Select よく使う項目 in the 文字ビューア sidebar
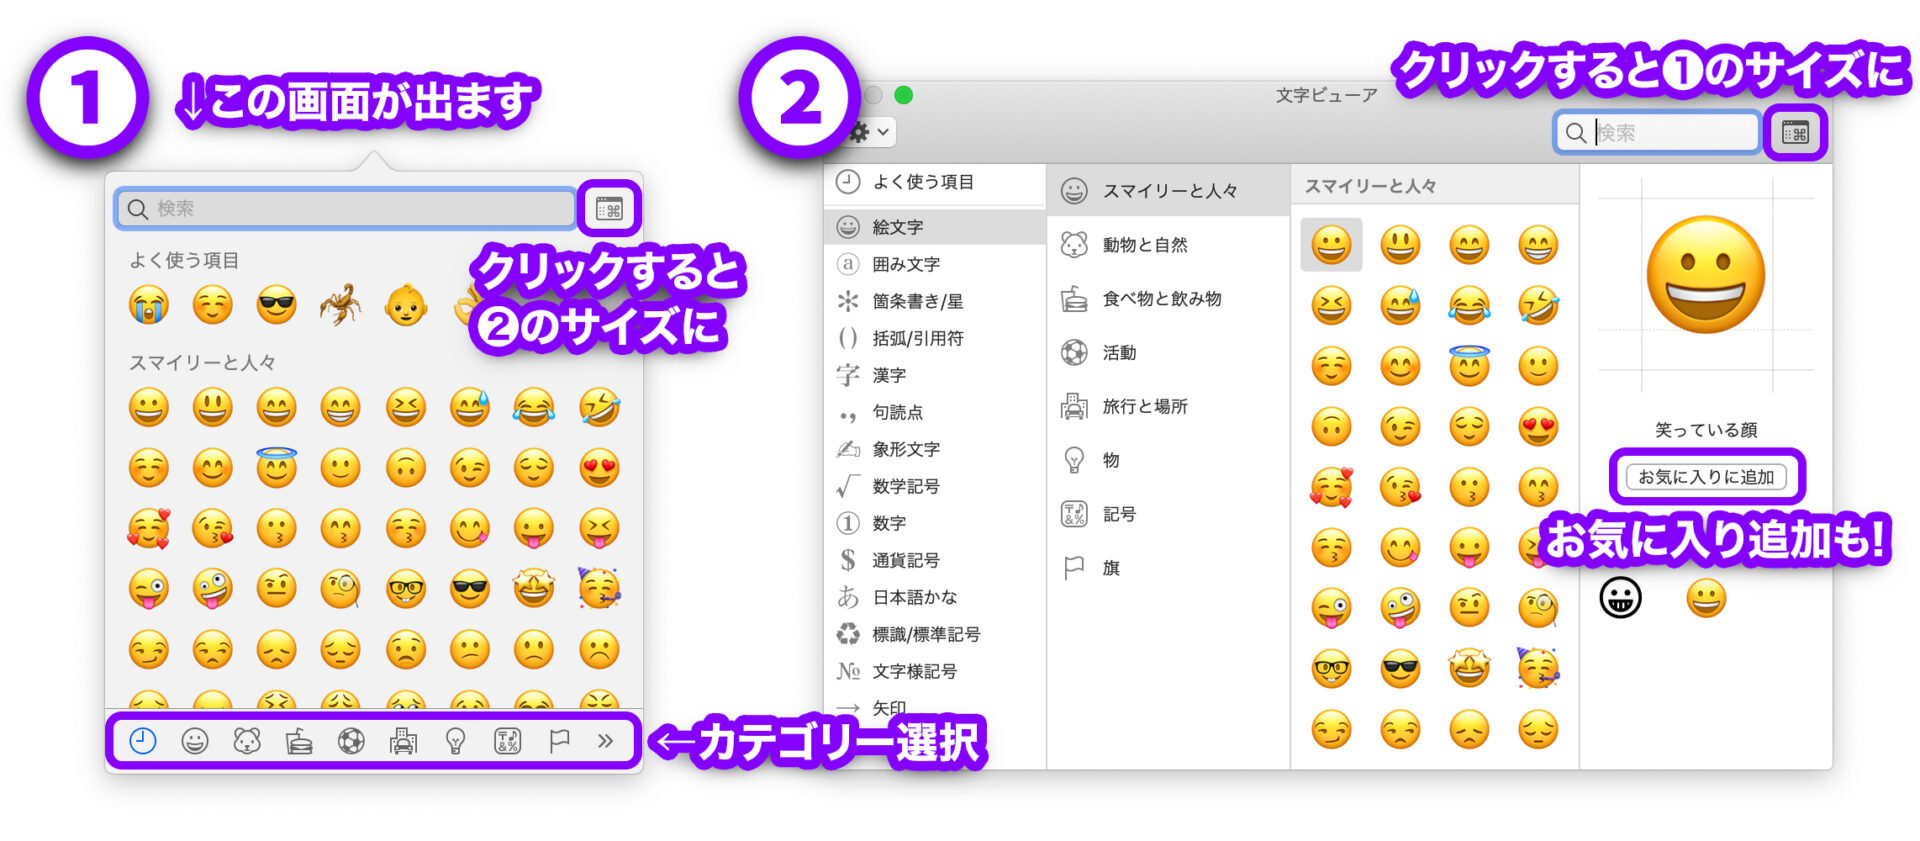 coord(935,182)
